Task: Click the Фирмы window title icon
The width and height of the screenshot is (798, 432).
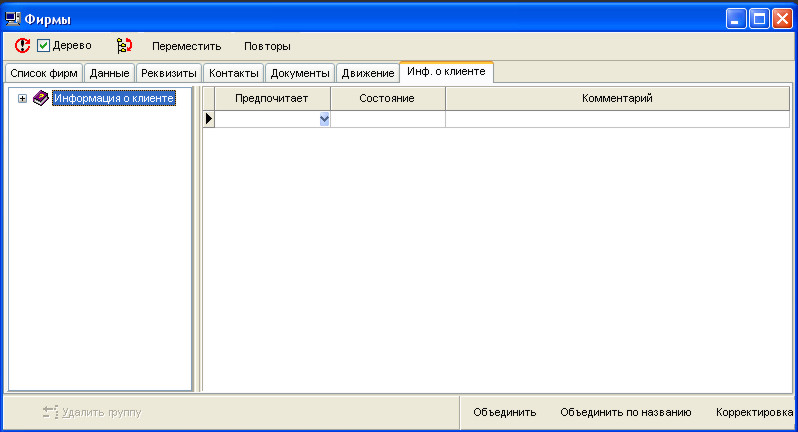Action: tap(13, 19)
